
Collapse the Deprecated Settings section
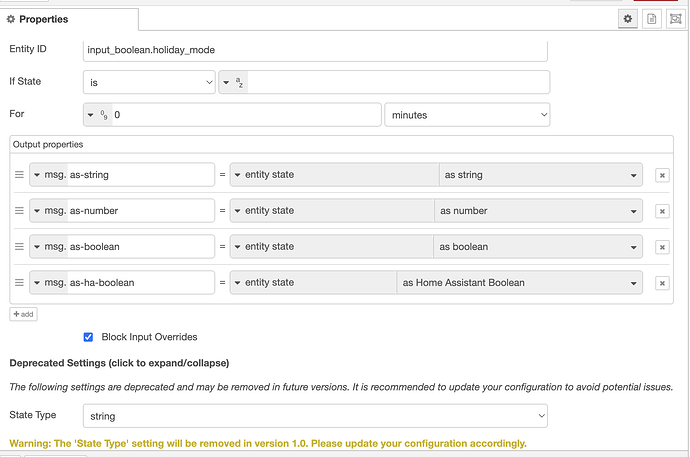(x=119, y=363)
